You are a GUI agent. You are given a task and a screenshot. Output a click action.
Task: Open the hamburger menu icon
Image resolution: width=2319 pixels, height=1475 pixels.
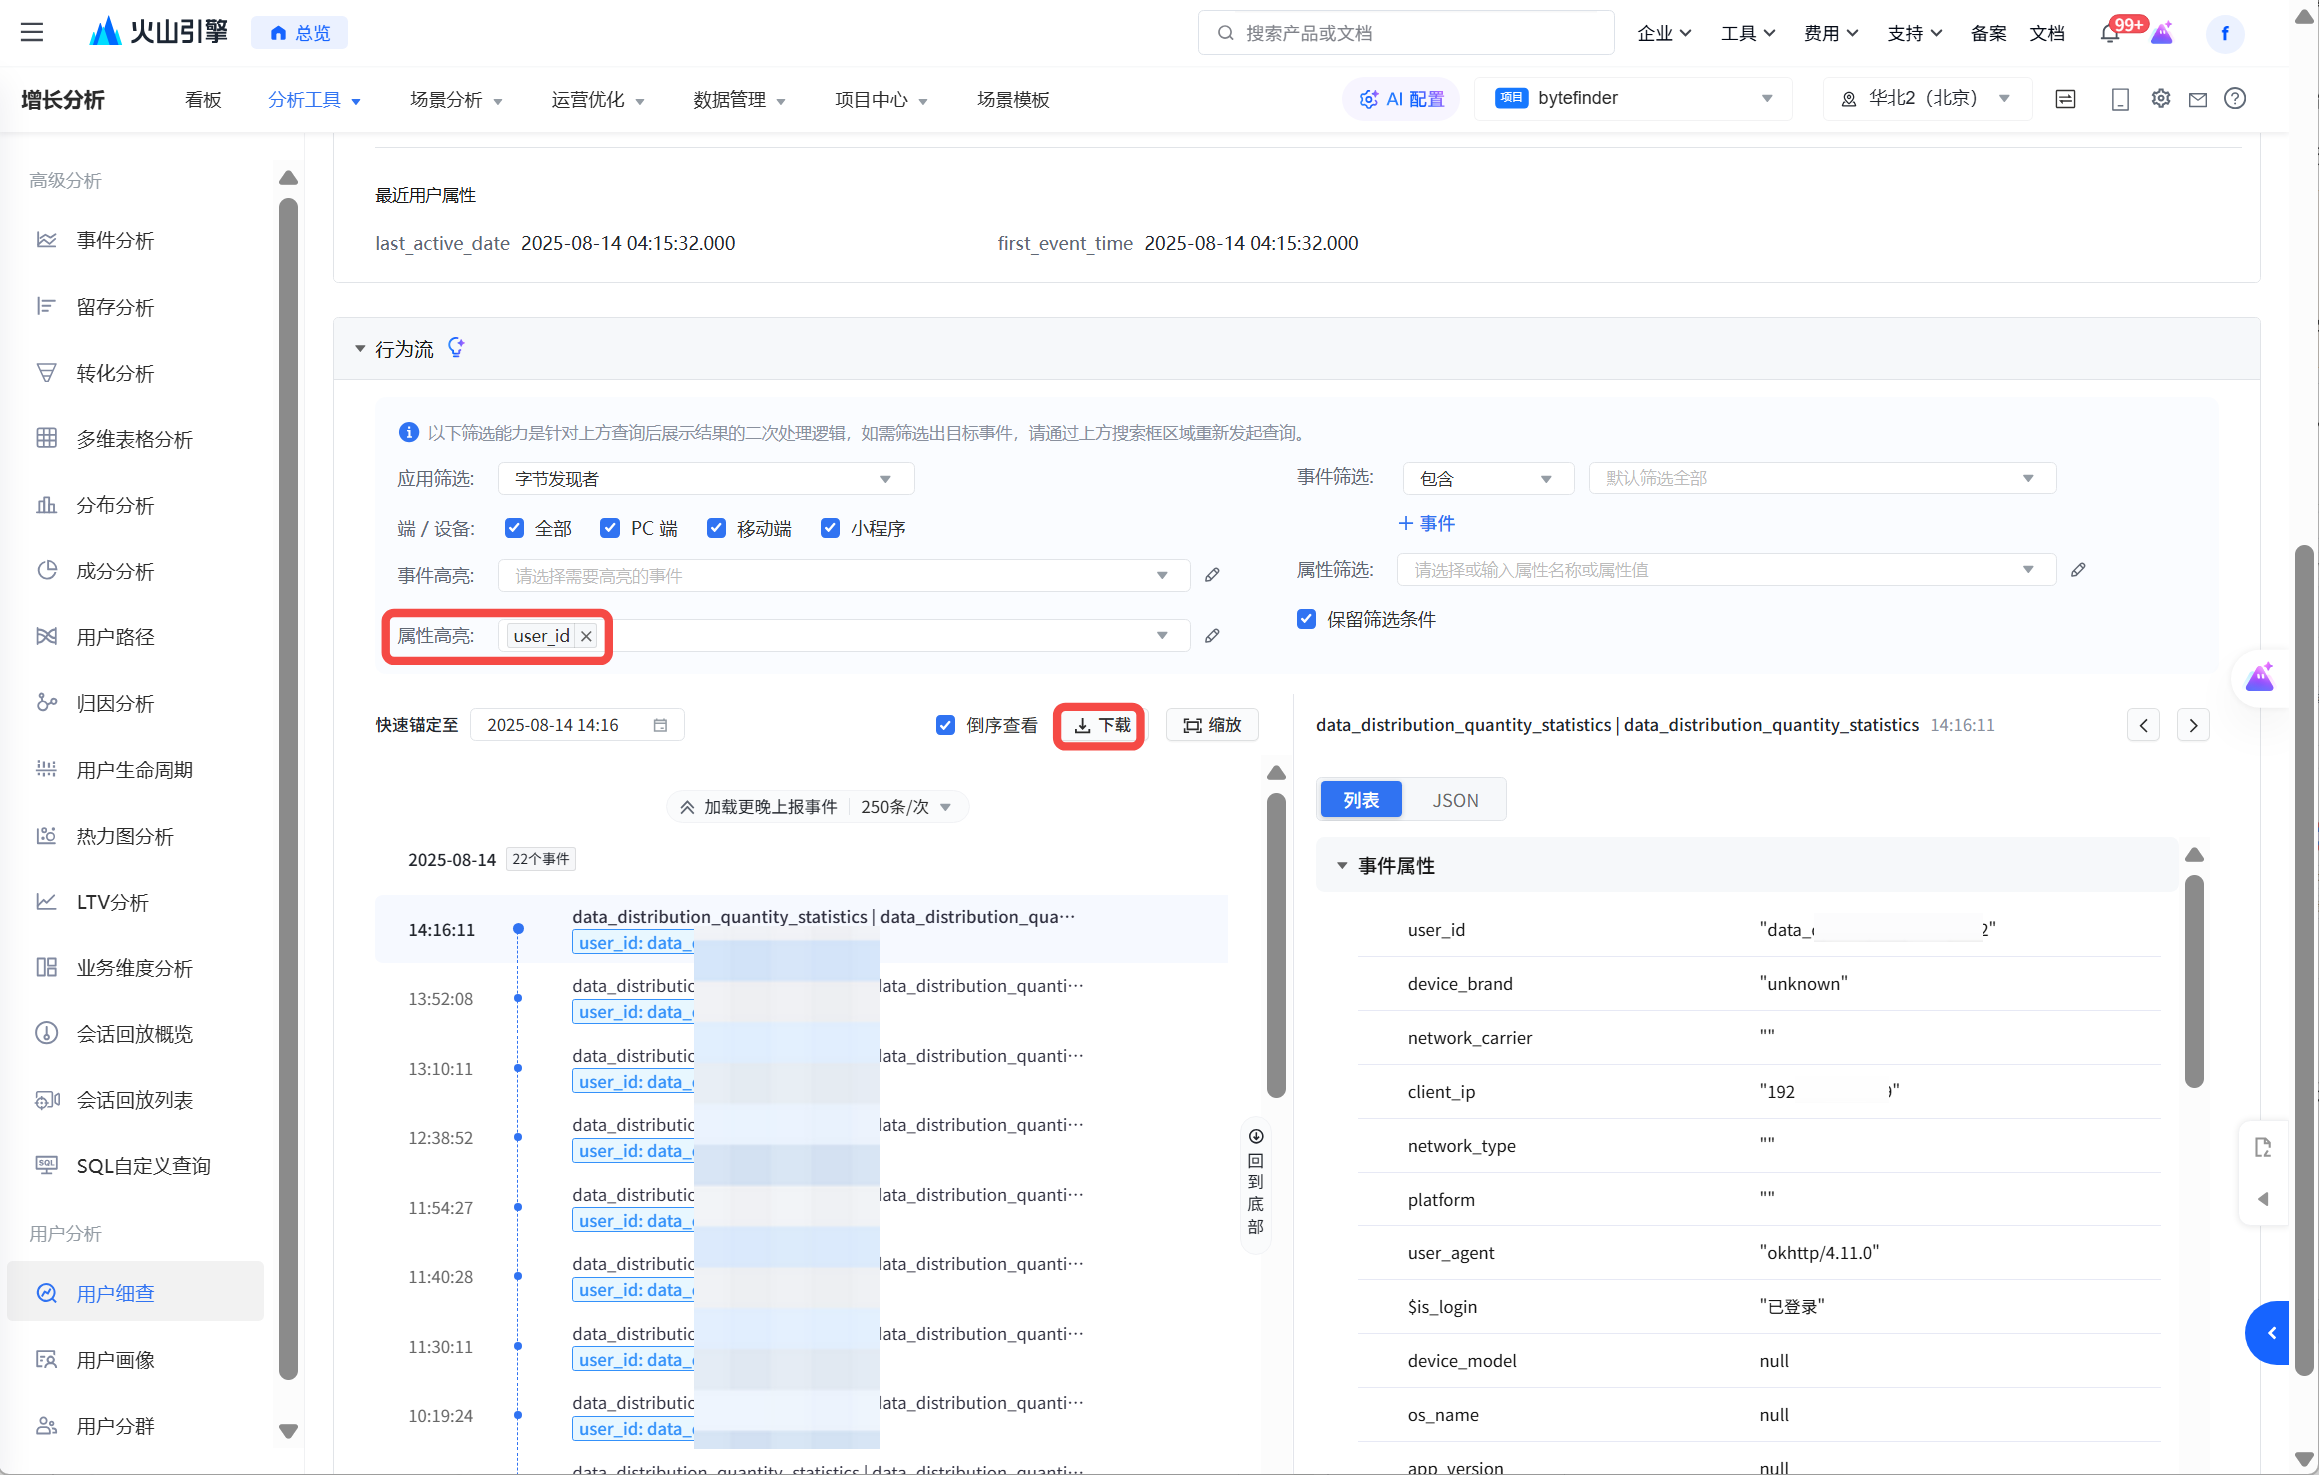click(32, 32)
